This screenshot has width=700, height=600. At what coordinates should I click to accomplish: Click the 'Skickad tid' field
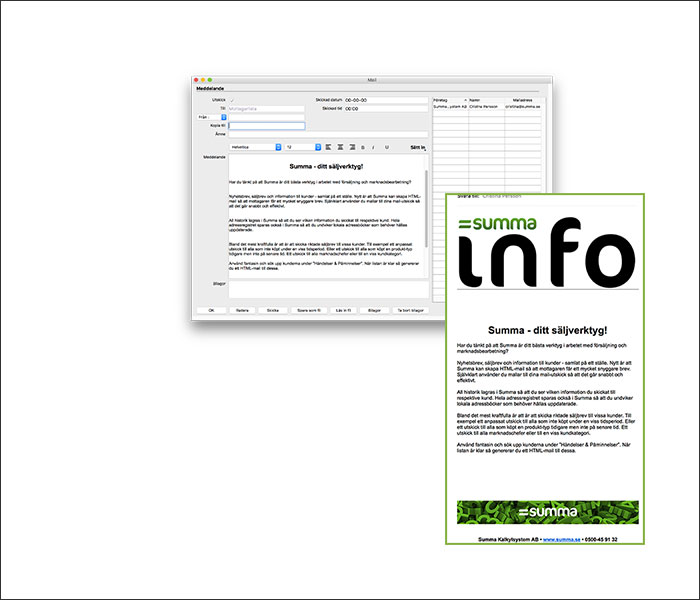pos(386,108)
